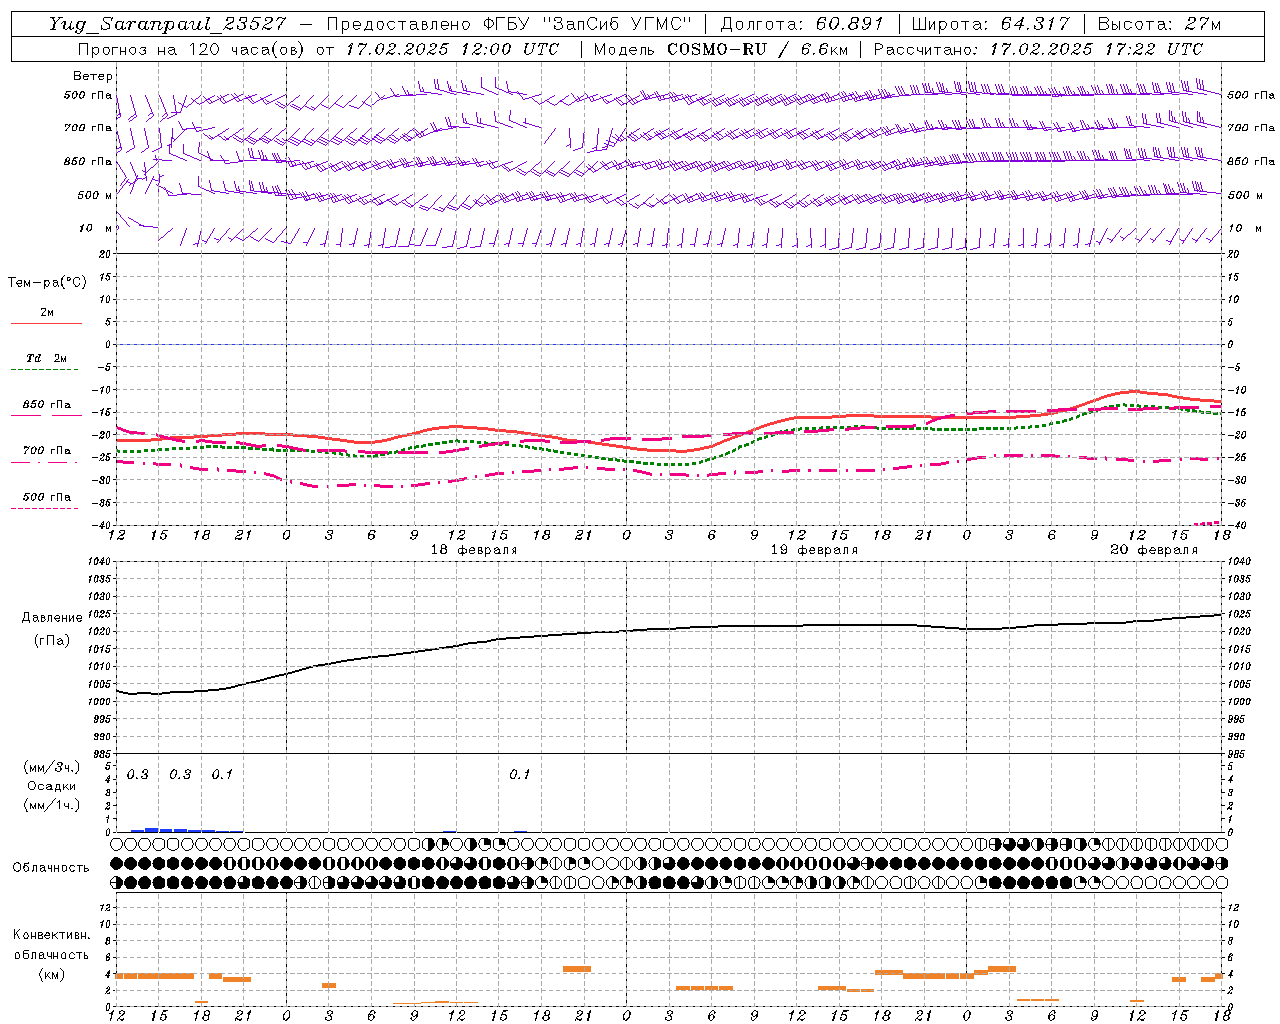Click the 850 гПа temperature legend entry
1280x1024 pixels.
pos(47,405)
